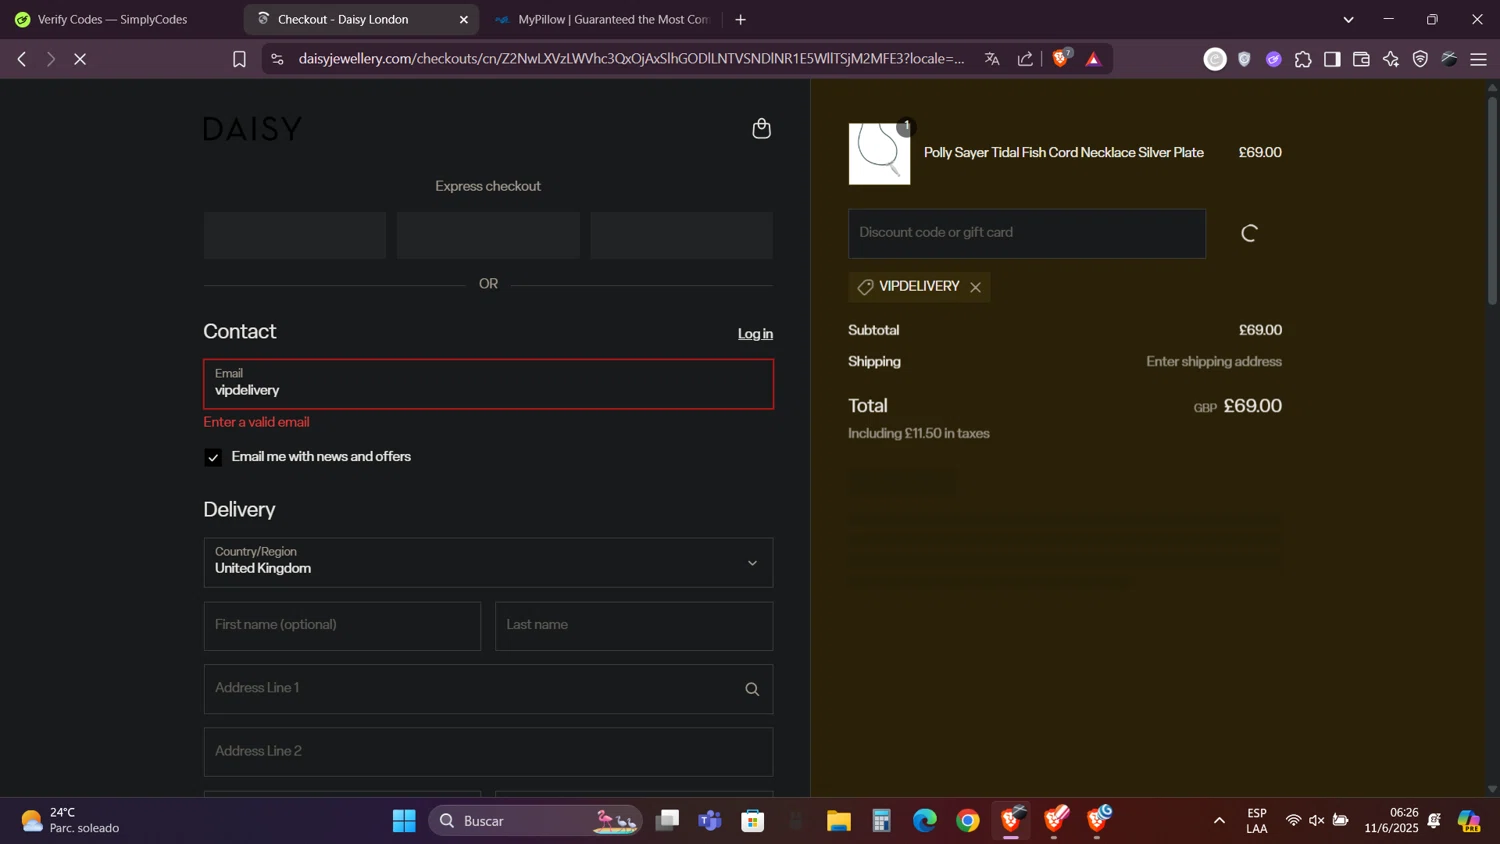Focus the Last name field

click(x=634, y=626)
